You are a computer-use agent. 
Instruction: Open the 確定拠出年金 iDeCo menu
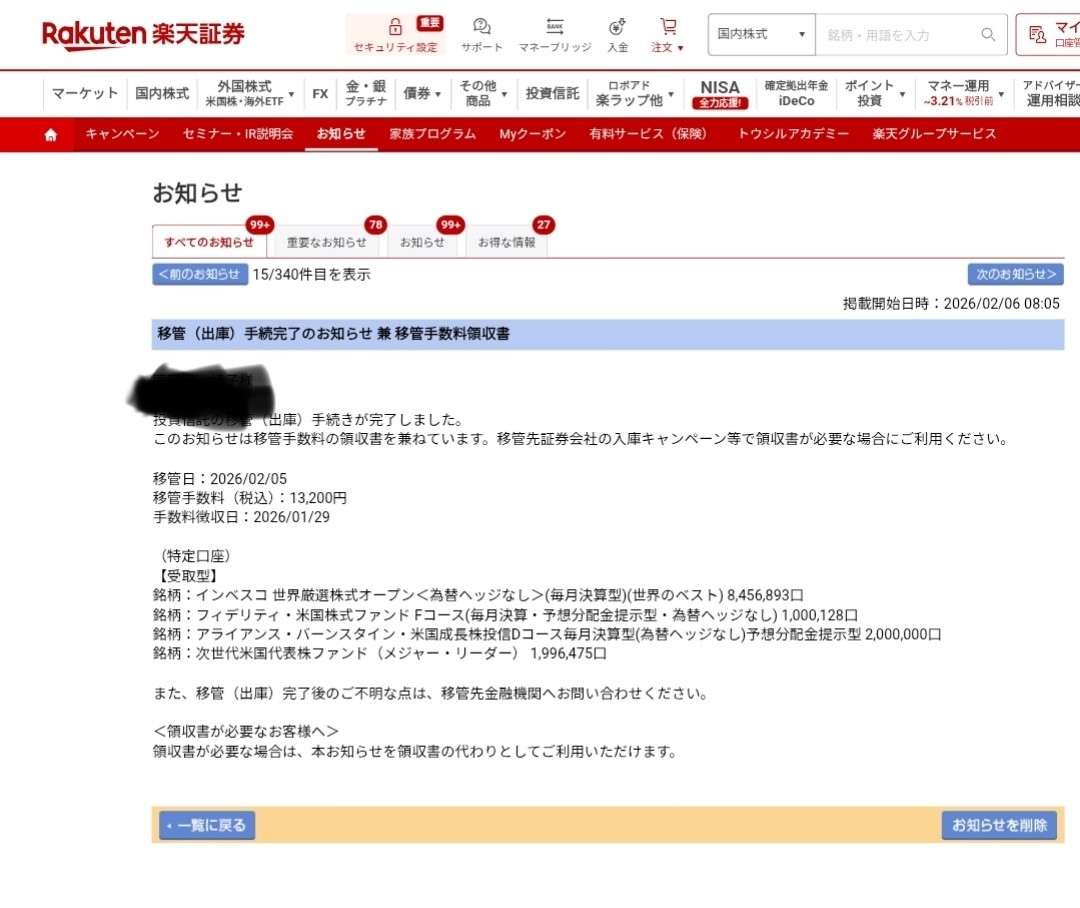pyautogui.click(x=796, y=93)
